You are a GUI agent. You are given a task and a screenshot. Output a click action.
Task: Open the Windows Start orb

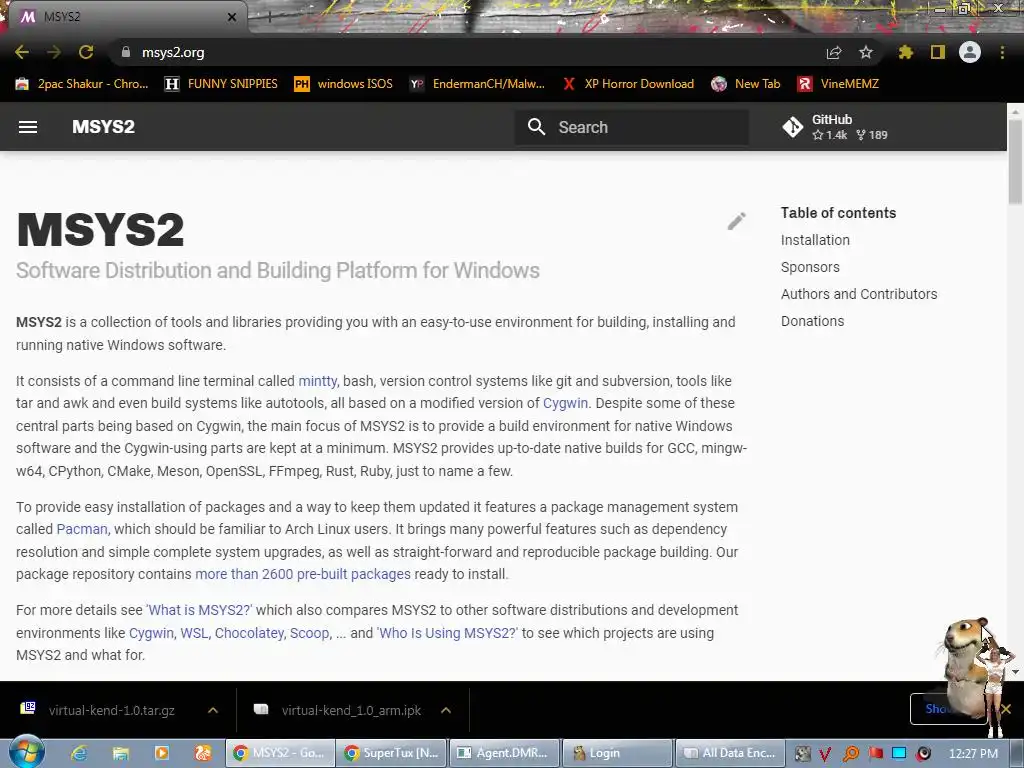point(25,752)
